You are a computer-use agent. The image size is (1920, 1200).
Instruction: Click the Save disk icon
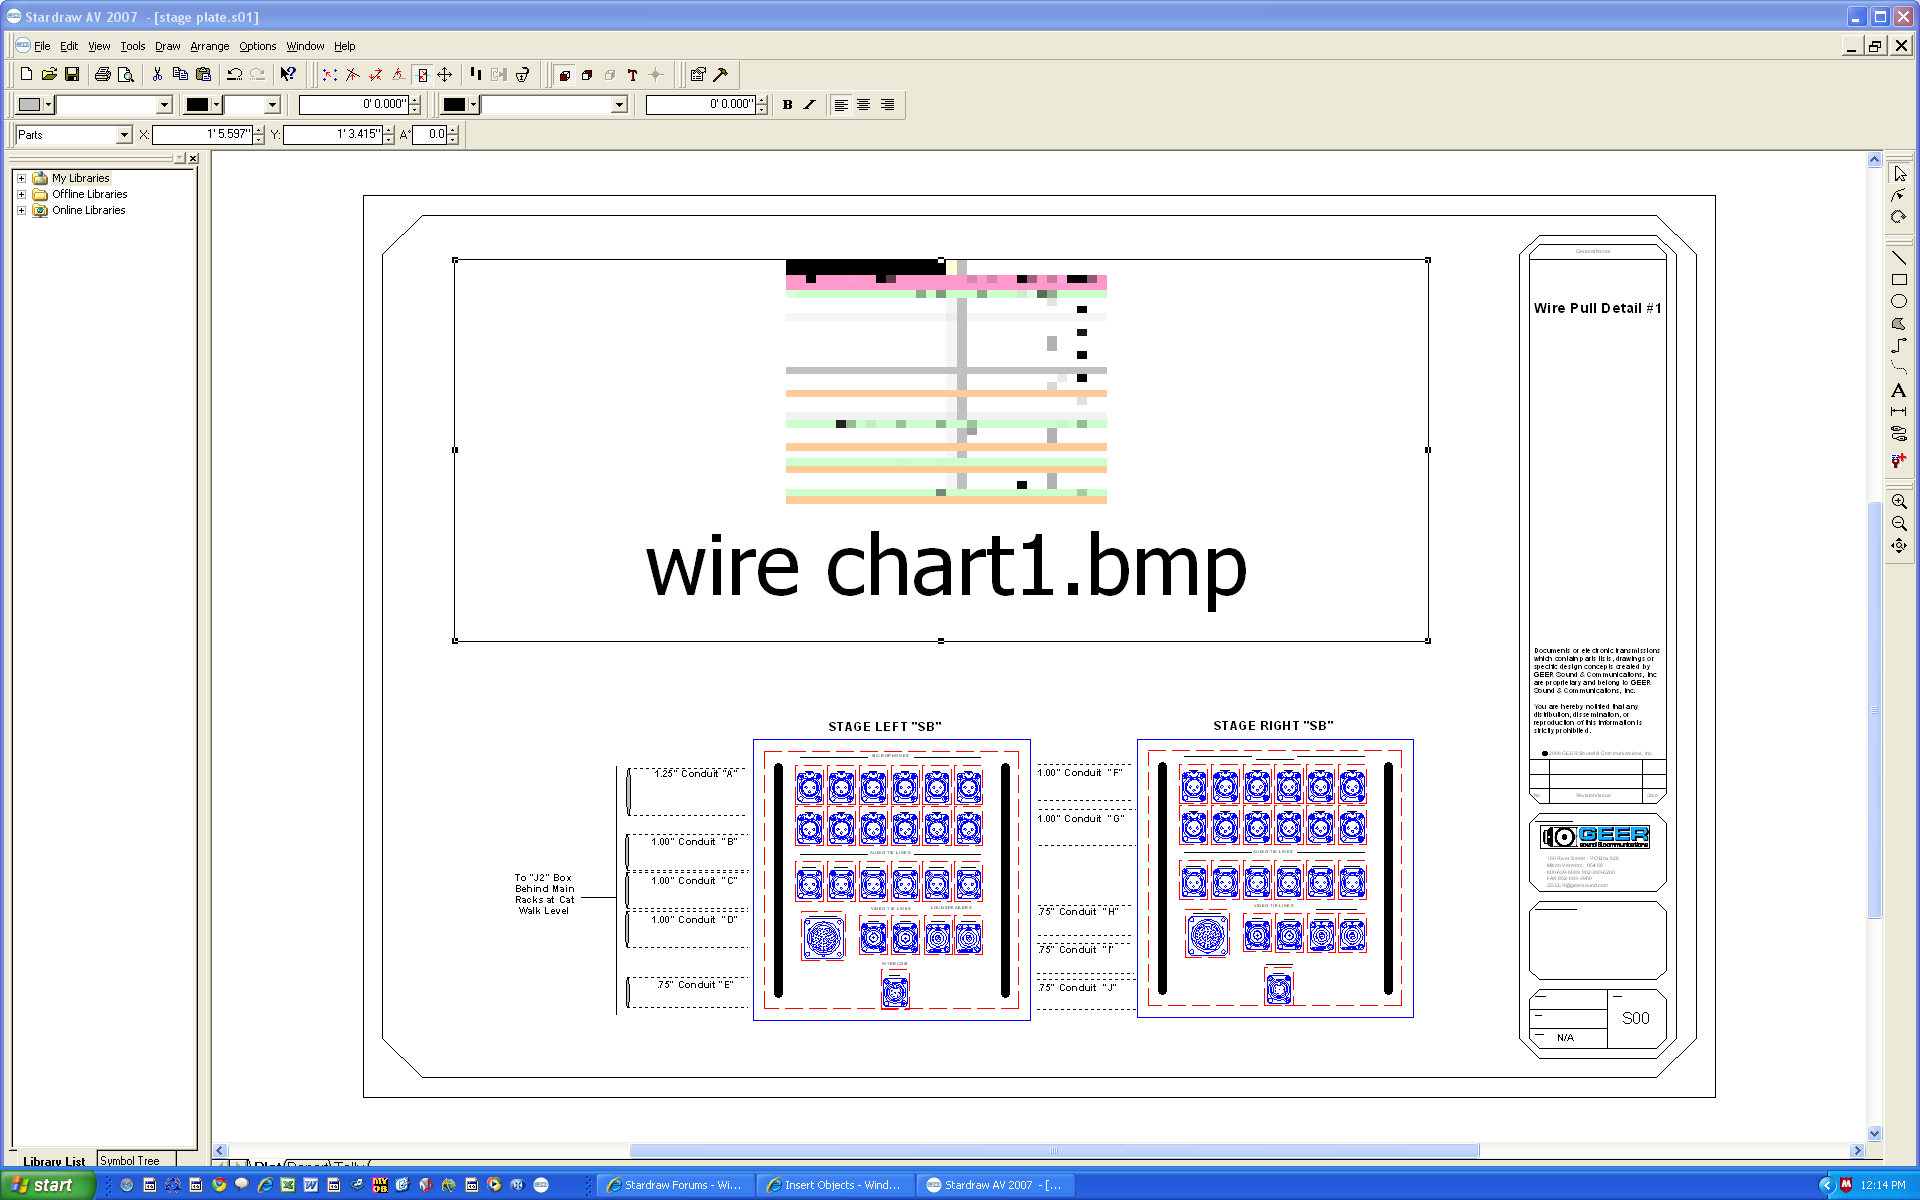coord(72,75)
